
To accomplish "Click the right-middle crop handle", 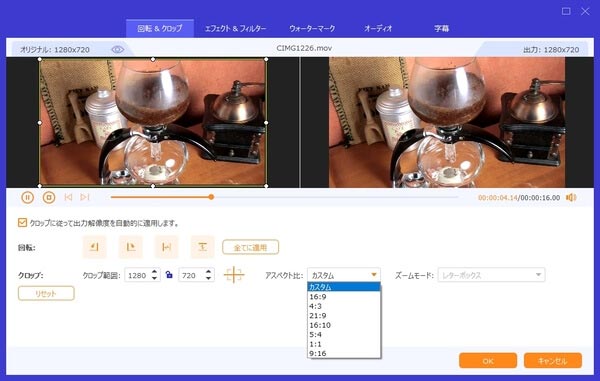I will click(x=266, y=123).
